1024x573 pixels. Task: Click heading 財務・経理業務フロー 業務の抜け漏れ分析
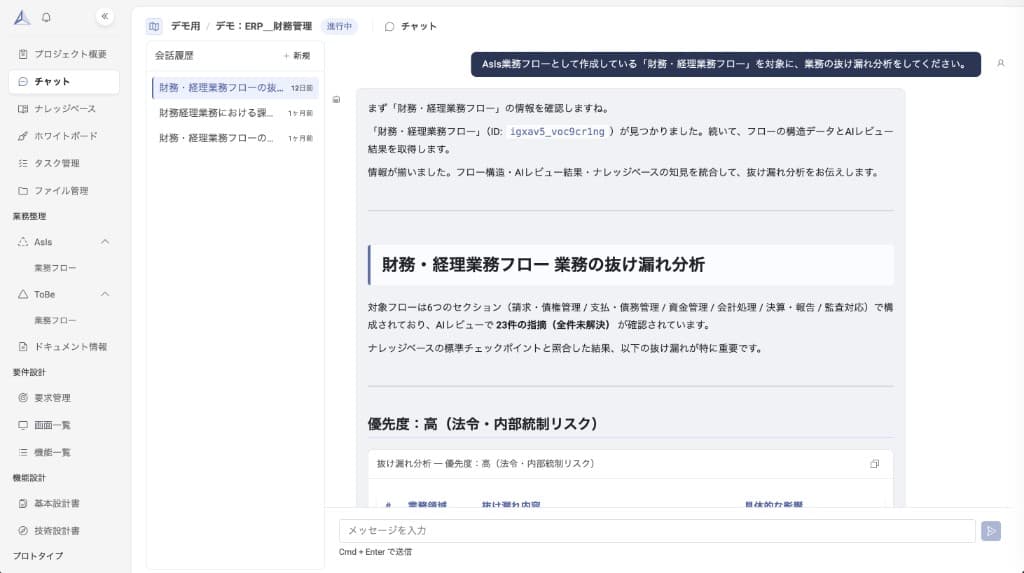tap(543, 265)
